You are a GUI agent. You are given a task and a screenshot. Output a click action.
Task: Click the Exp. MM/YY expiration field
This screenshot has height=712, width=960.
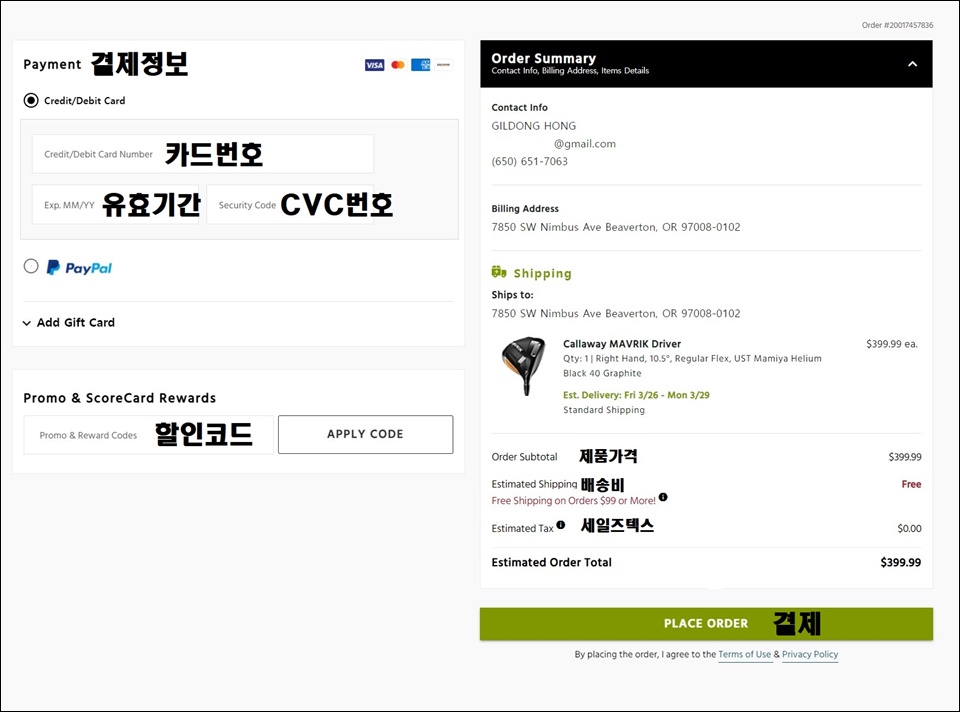click(116, 204)
